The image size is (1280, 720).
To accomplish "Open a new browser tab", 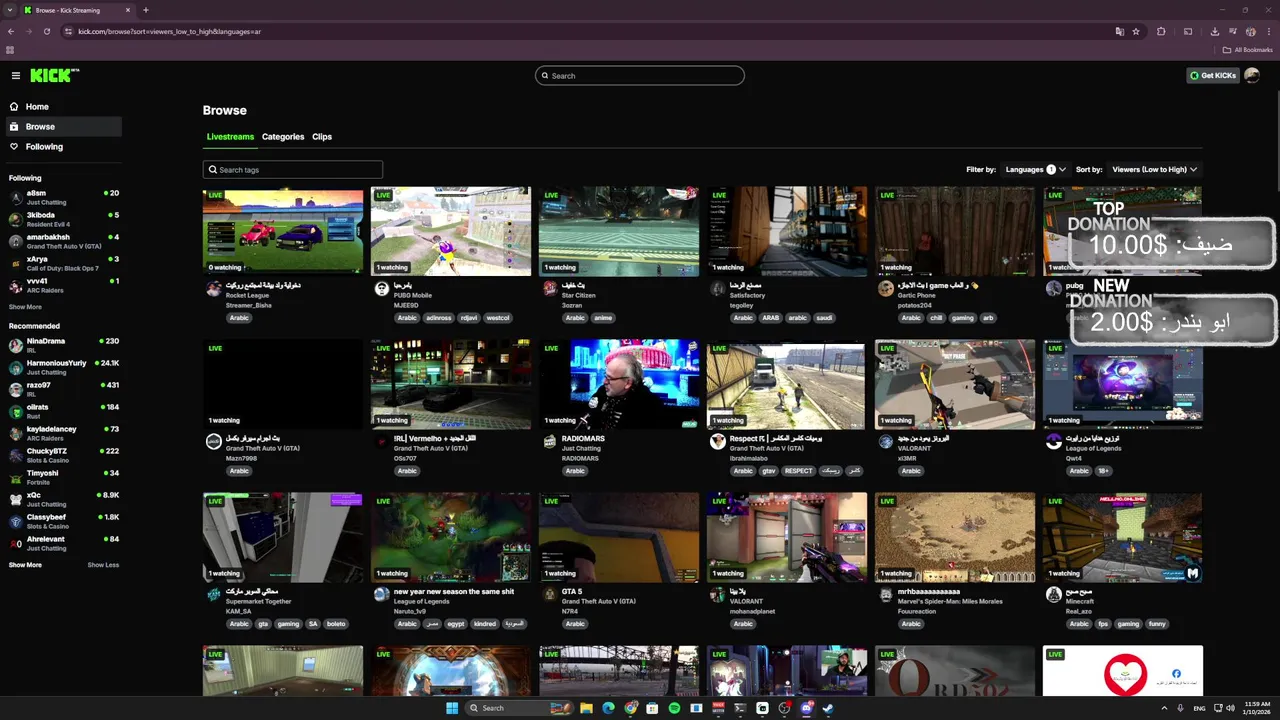I will click(146, 10).
